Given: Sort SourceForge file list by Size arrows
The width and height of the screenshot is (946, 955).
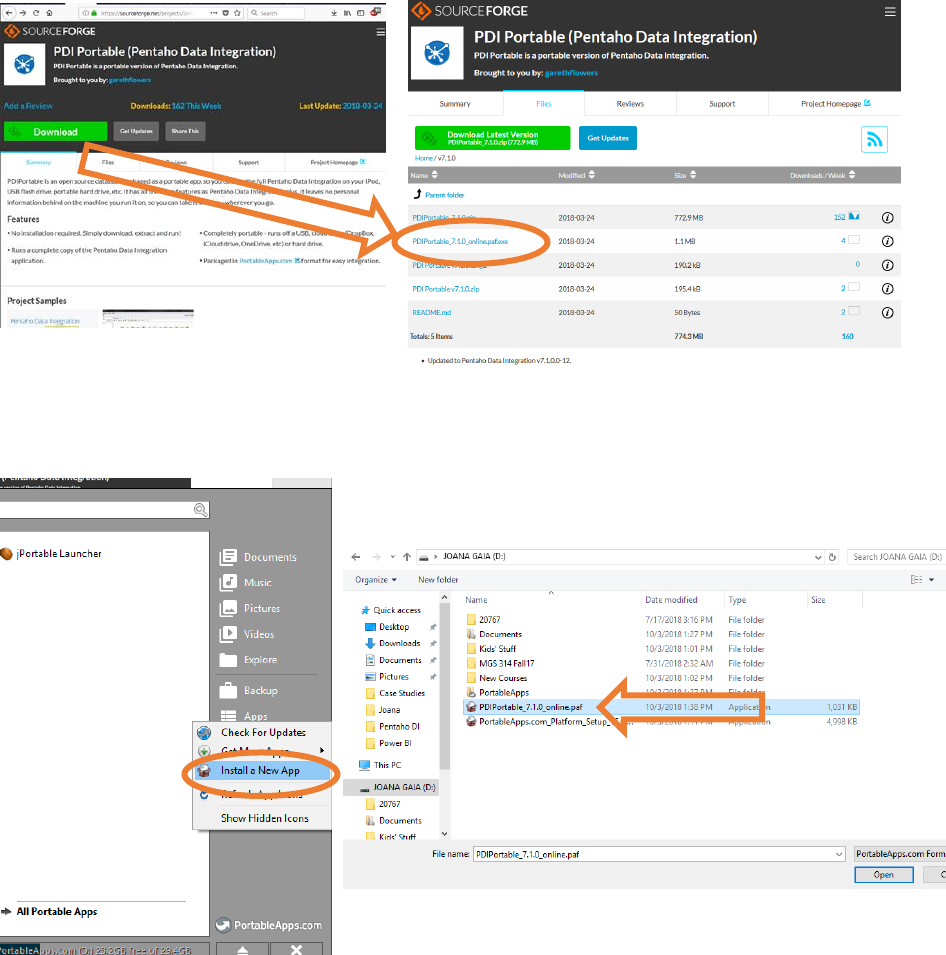Looking at the screenshot, I should [693, 175].
